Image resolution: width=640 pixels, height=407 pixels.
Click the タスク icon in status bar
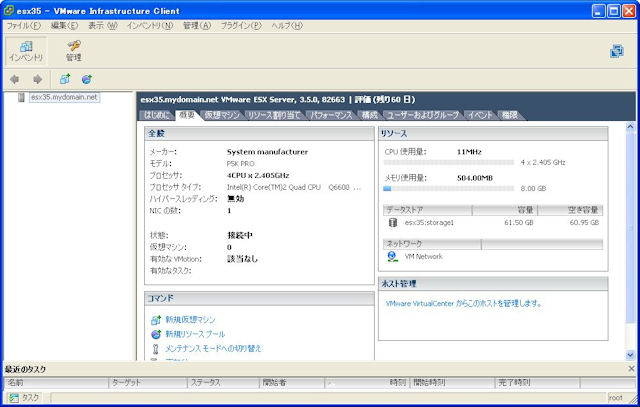(x=14, y=398)
